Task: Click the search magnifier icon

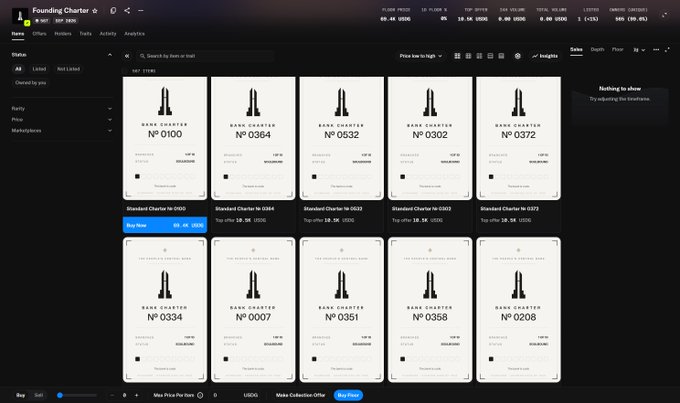Action: pyautogui.click(x=142, y=56)
